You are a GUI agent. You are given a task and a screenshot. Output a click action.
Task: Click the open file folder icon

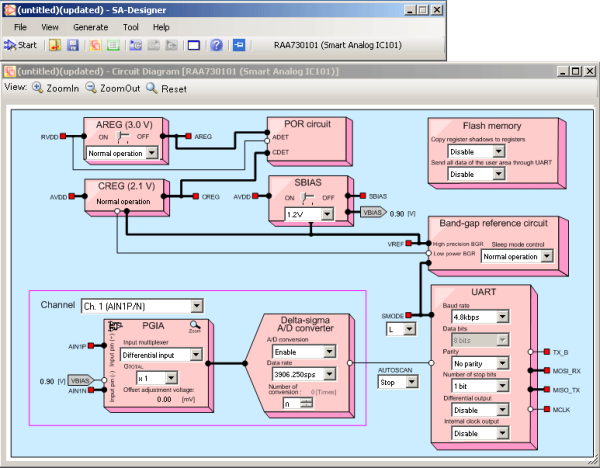click(55, 45)
